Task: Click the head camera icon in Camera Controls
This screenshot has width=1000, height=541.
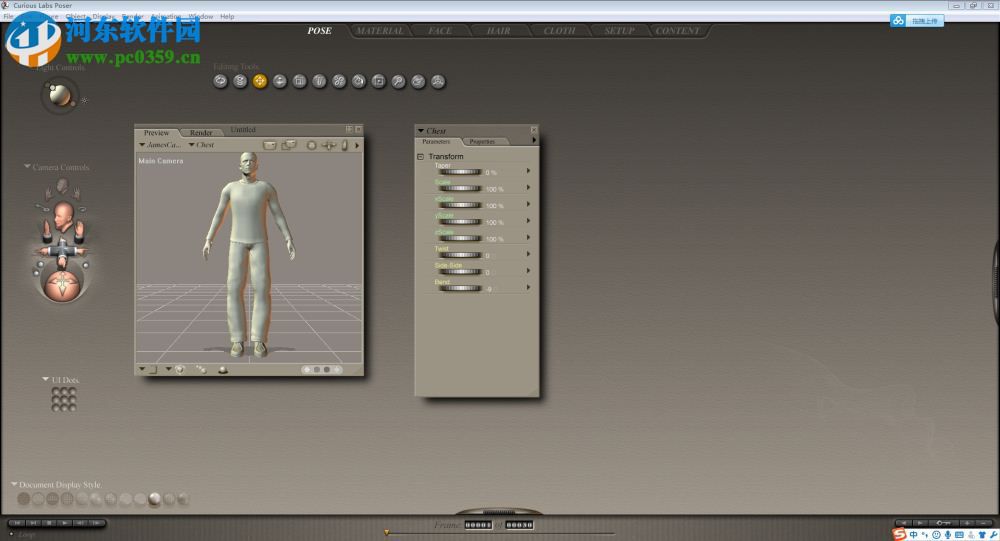Action: (62, 215)
